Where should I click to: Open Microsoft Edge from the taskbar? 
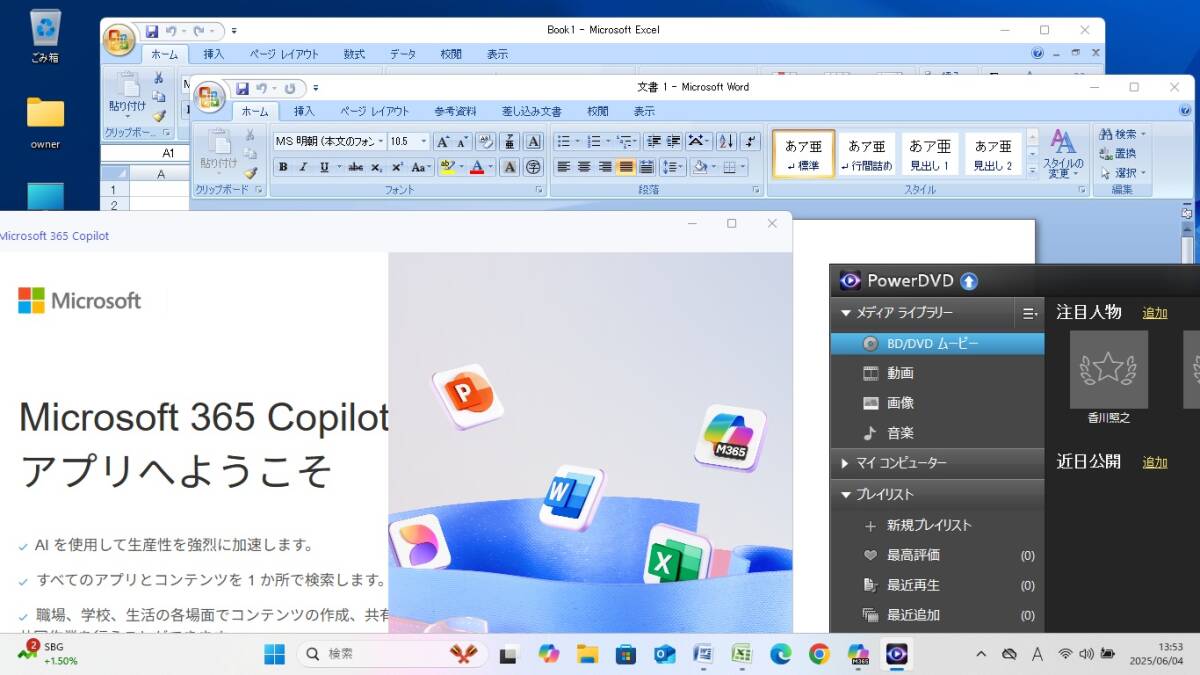tap(780, 654)
